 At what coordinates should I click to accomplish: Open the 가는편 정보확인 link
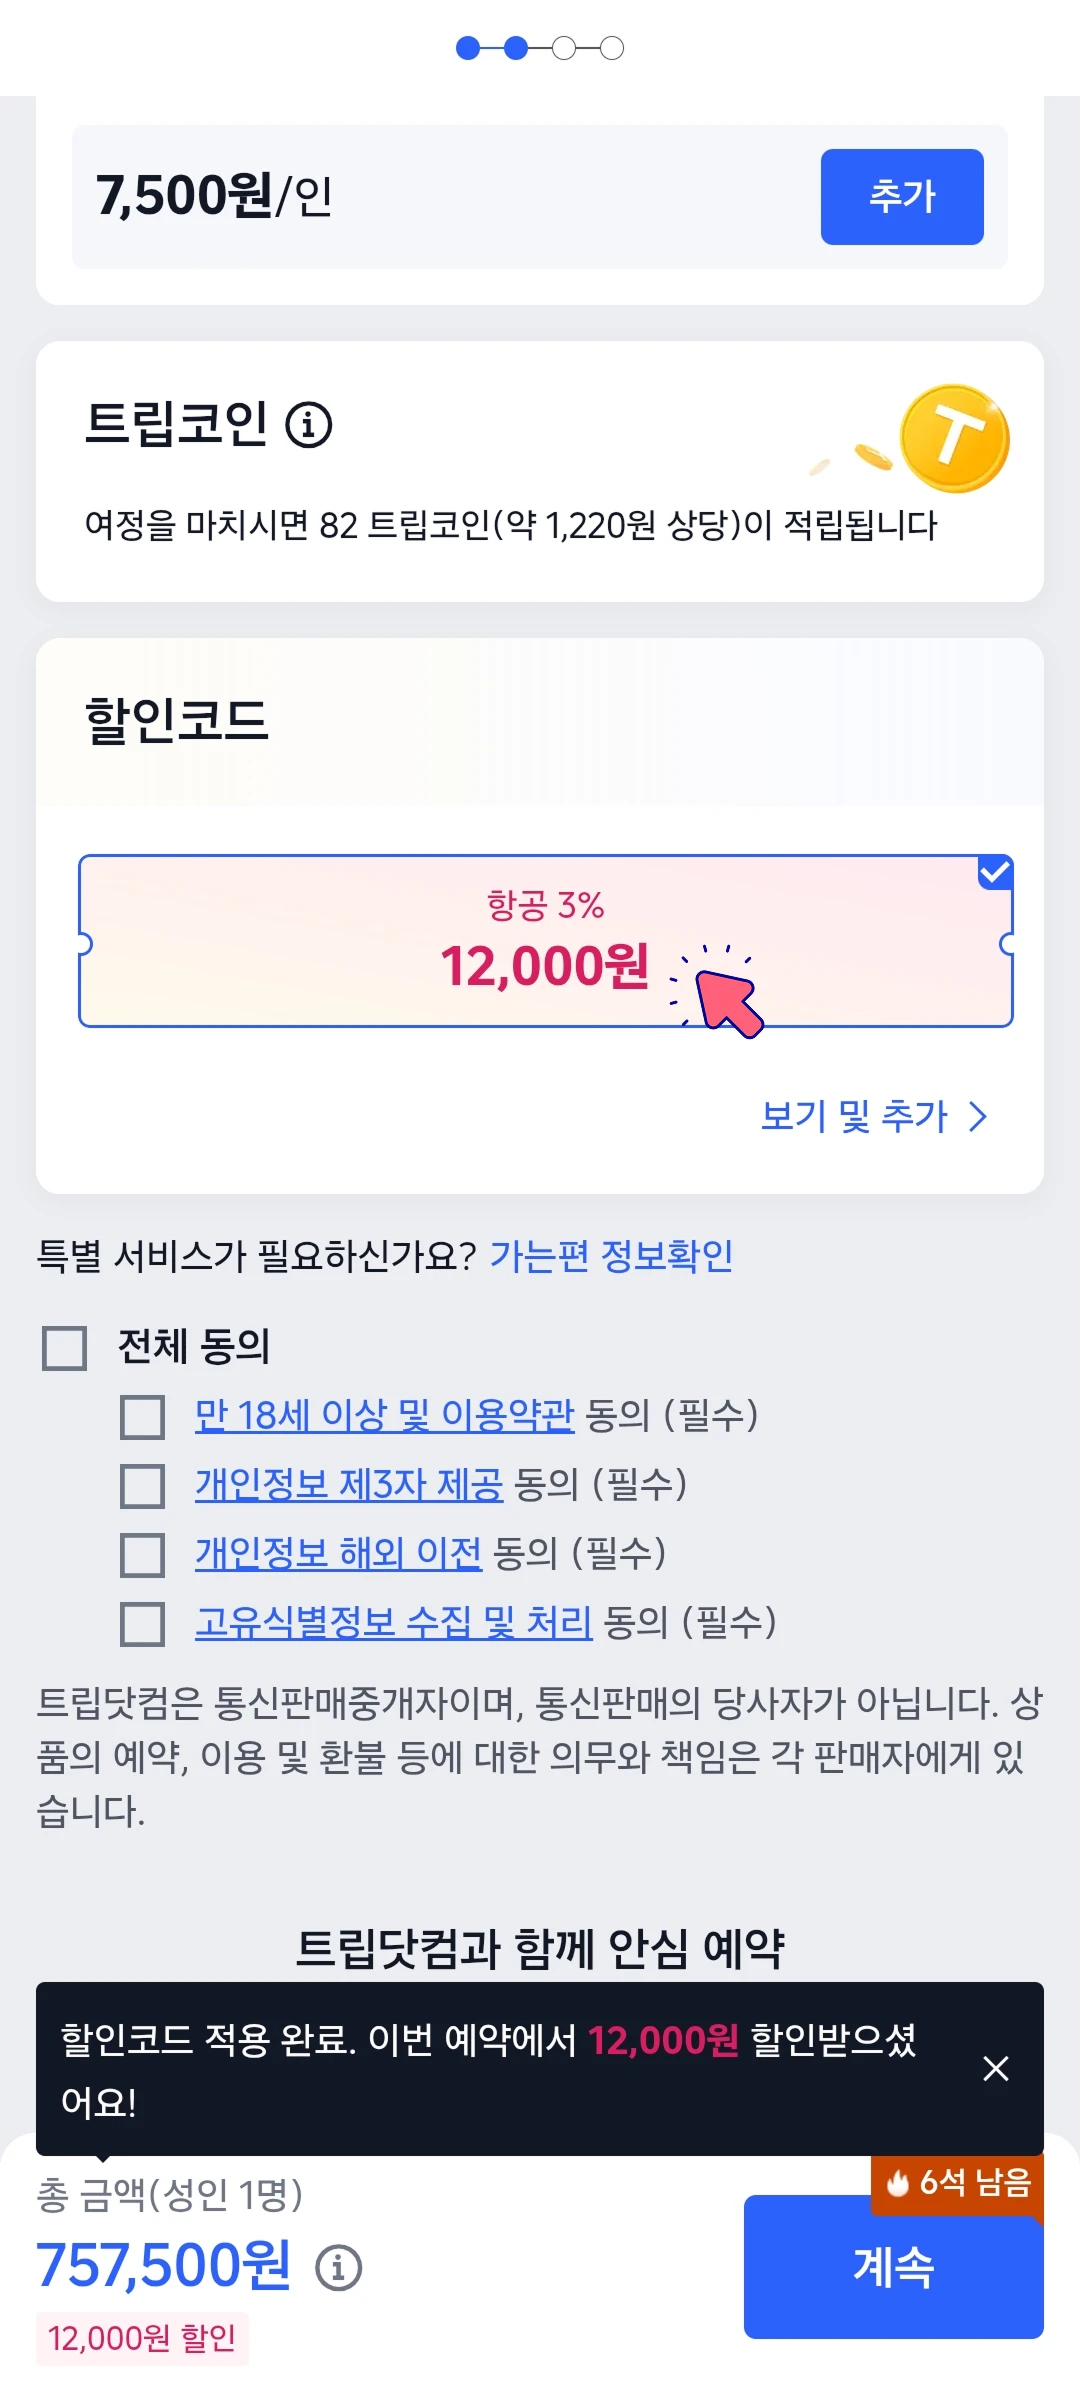[611, 1256]
